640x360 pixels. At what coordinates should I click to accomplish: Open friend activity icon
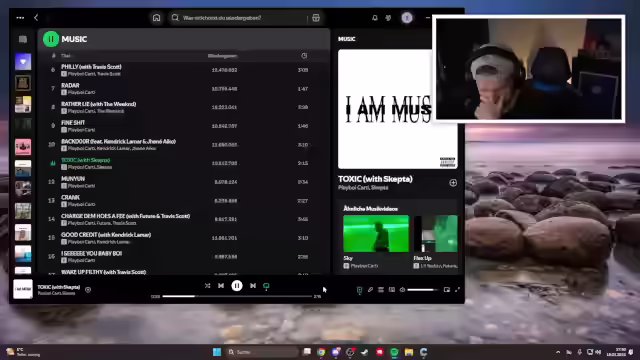point(388,18)
